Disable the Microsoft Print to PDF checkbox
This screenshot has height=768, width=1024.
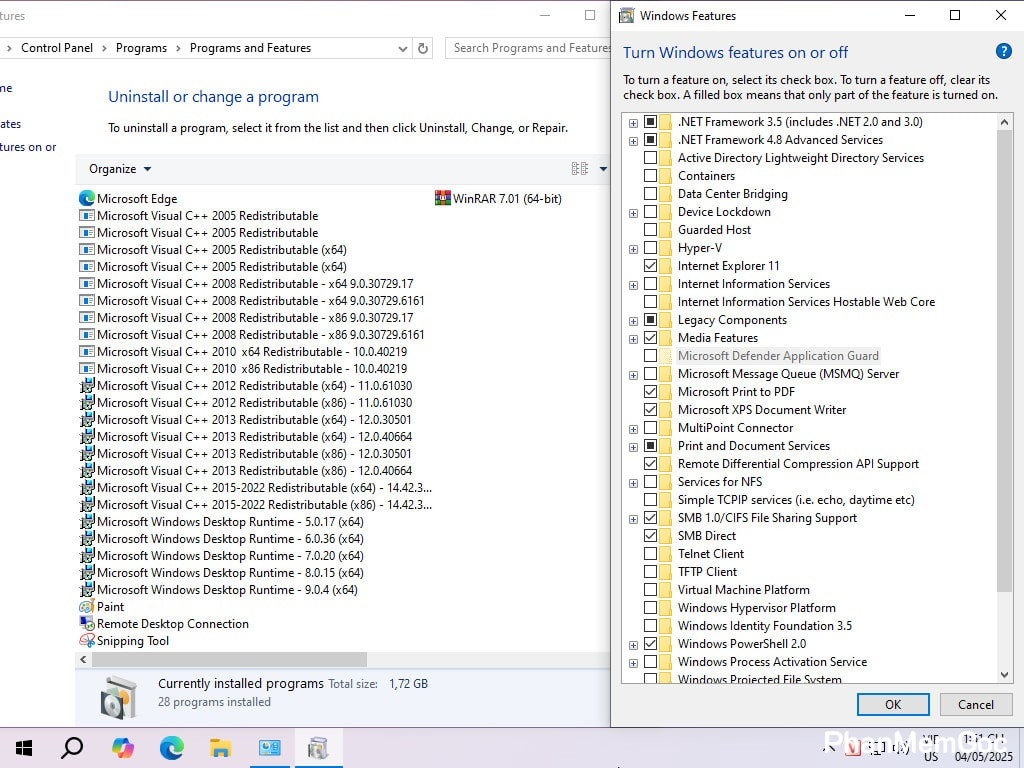click(x=651, y=392)
